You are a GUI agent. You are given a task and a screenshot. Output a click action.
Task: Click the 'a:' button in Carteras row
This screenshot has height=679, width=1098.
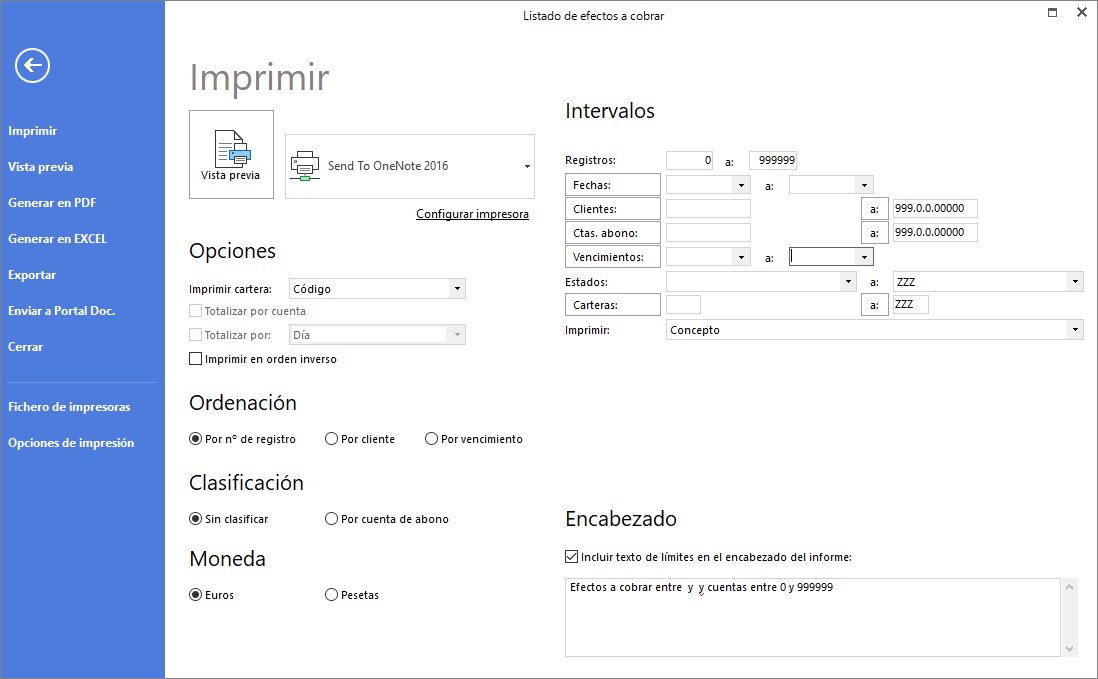click(874, 304)
